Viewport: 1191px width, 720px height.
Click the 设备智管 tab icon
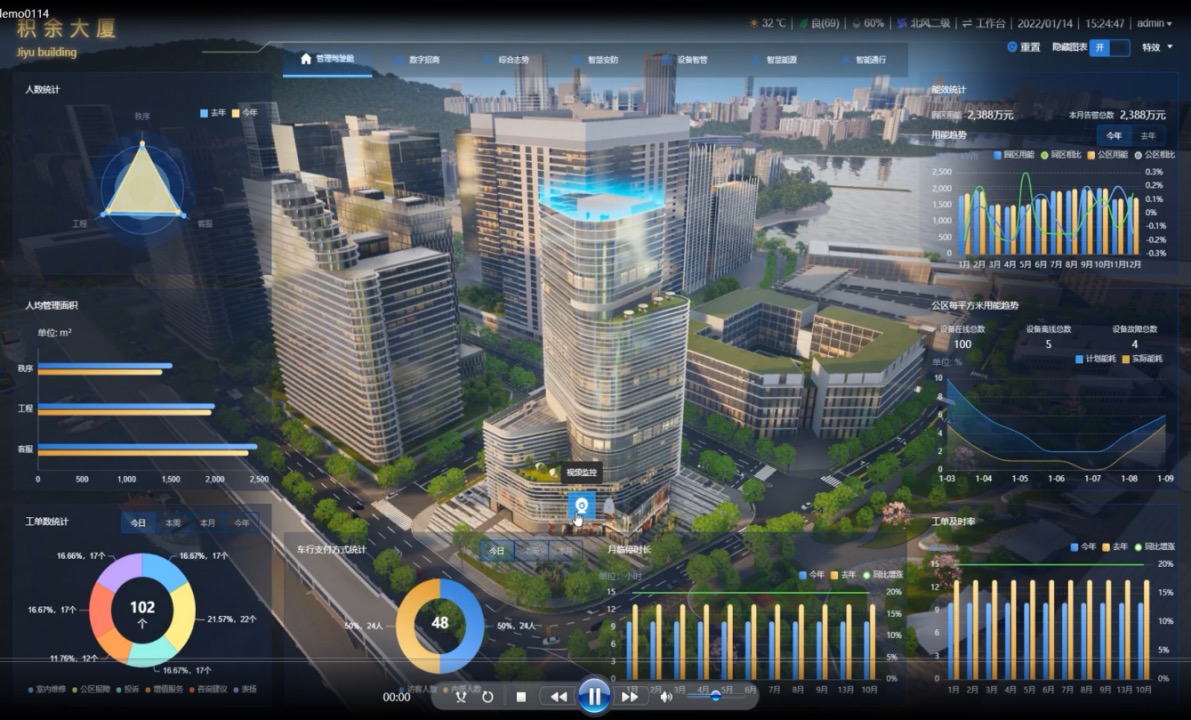click(x=667, y=59)
